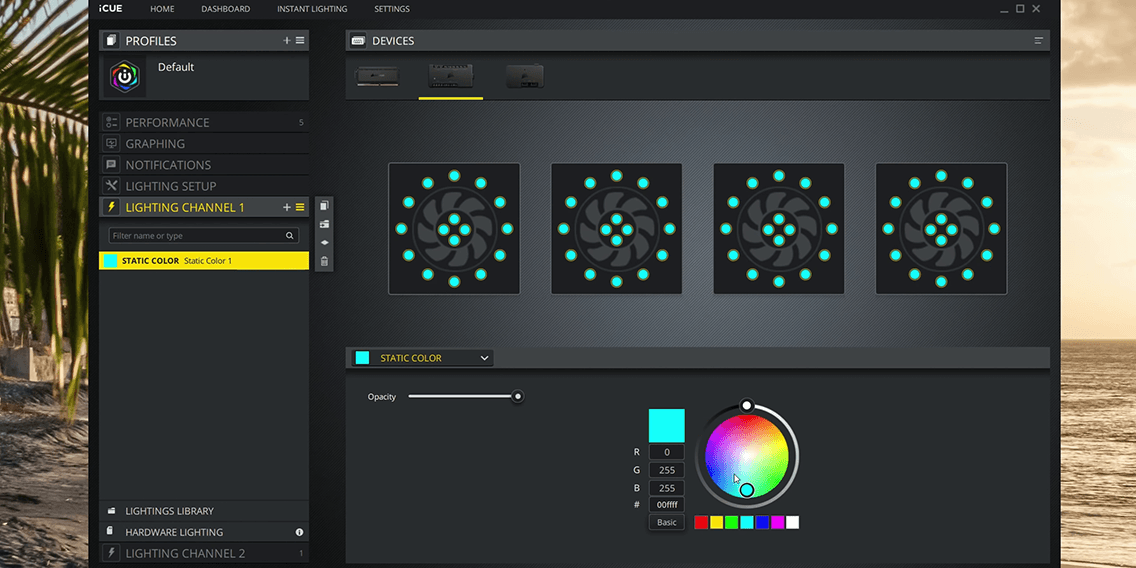This screenshot has height=568, width=1136.
Task: Open INSTANT LIGHTING
Action: [312, 9]
